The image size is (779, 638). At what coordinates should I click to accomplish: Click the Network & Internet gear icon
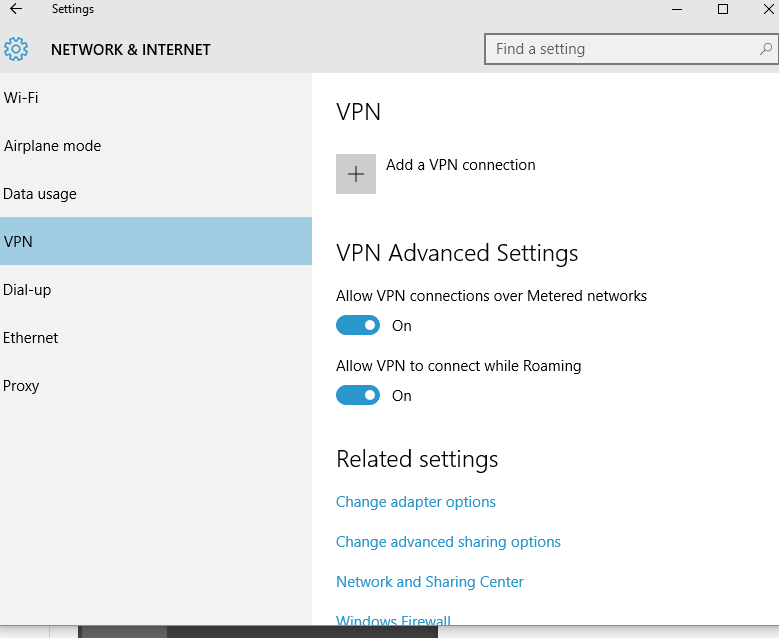(x=16, y=49)
